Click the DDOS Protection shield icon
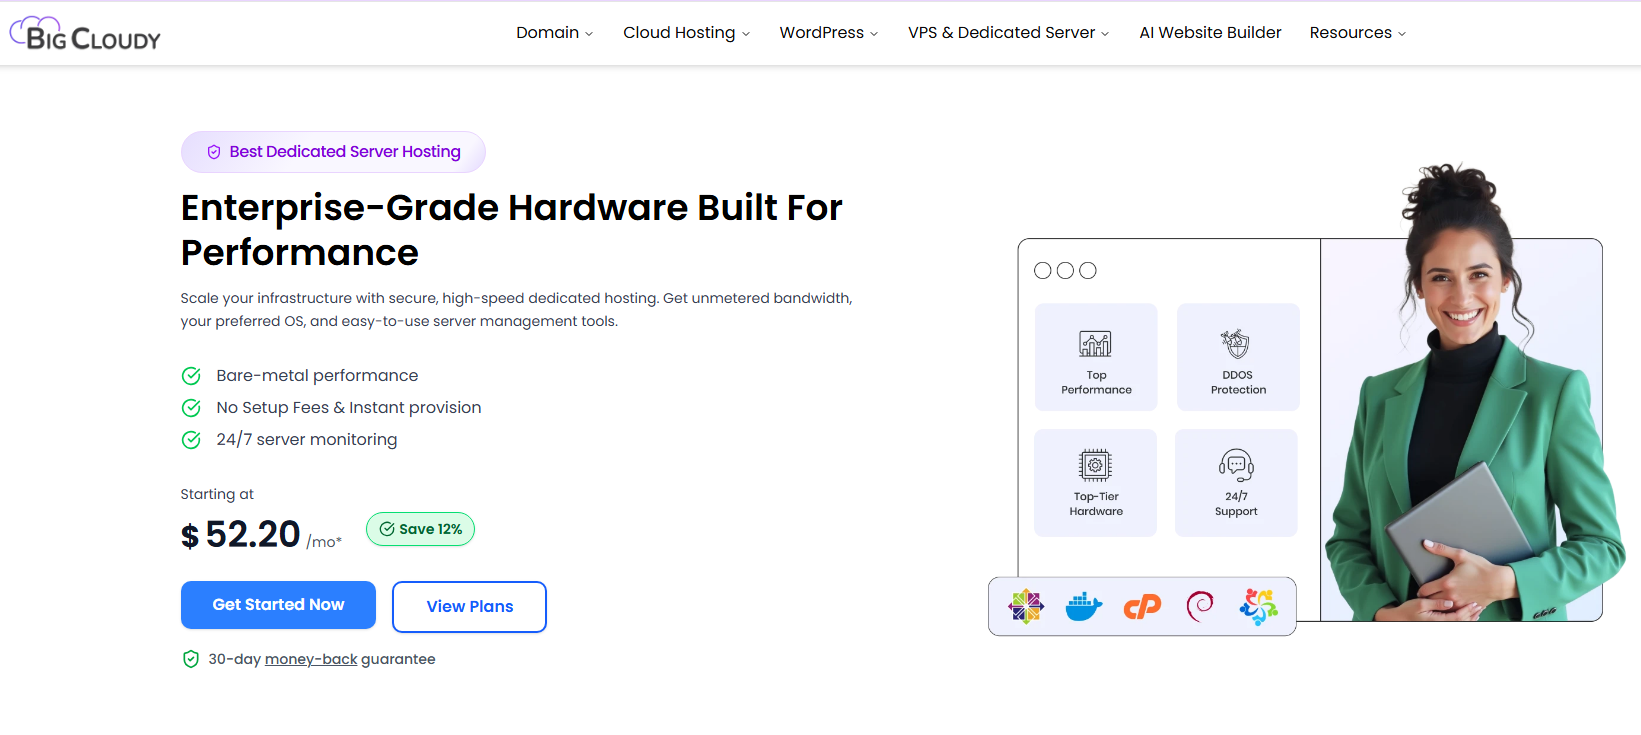 1236,343
